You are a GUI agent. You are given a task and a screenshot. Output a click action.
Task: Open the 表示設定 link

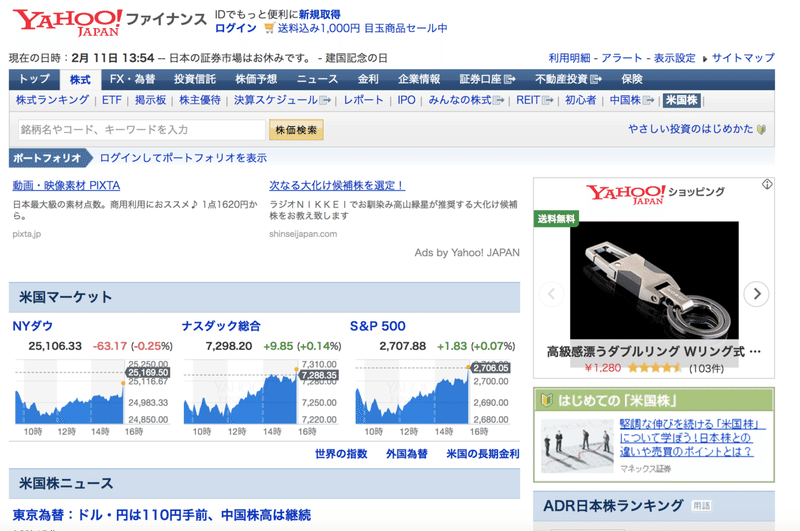674,58
